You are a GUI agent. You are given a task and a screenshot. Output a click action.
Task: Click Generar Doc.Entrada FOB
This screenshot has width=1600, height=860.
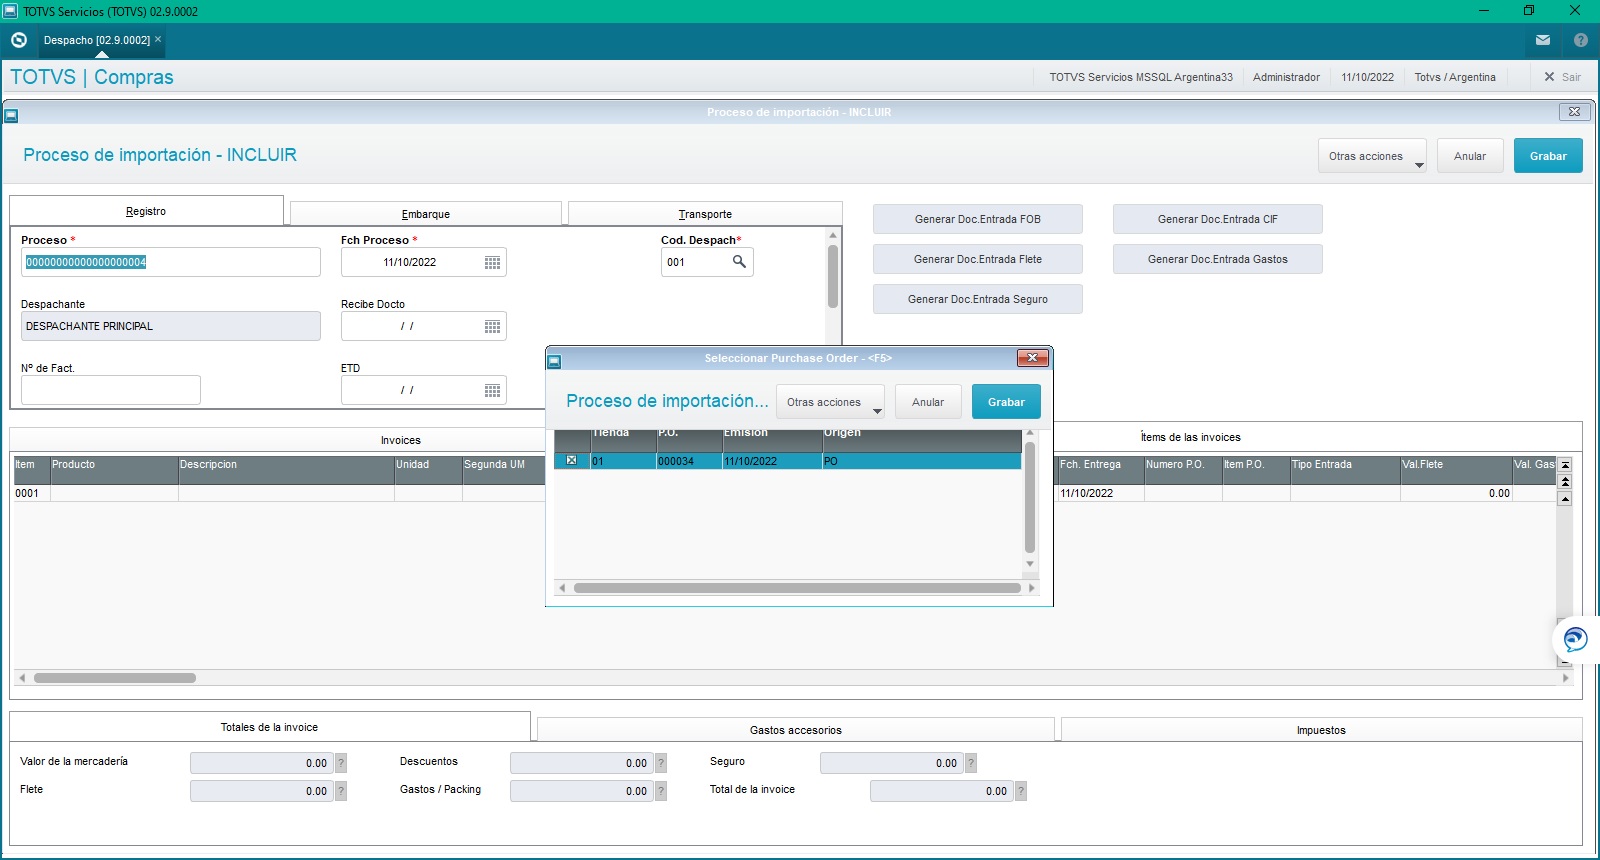(x=978, y=219)
